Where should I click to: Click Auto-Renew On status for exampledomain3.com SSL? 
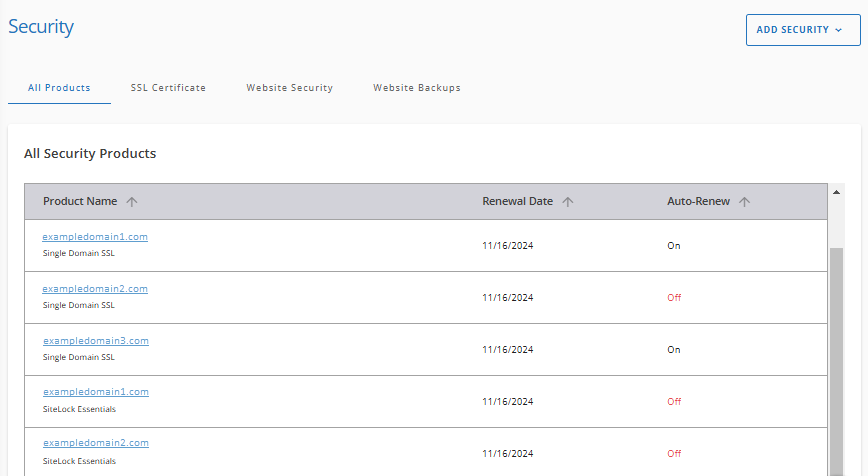[x=674, y=350]
